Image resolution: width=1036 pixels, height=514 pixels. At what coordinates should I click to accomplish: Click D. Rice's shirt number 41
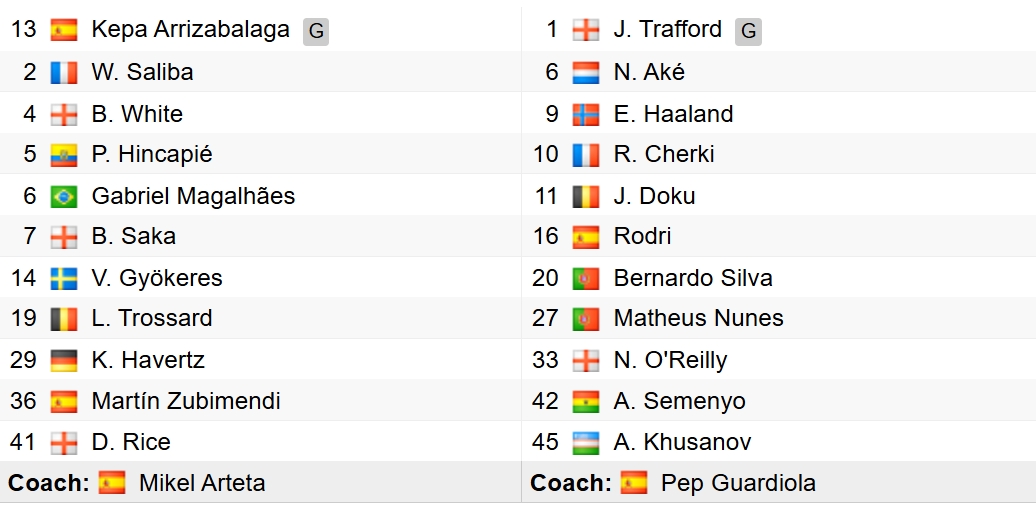coord(23,442)
